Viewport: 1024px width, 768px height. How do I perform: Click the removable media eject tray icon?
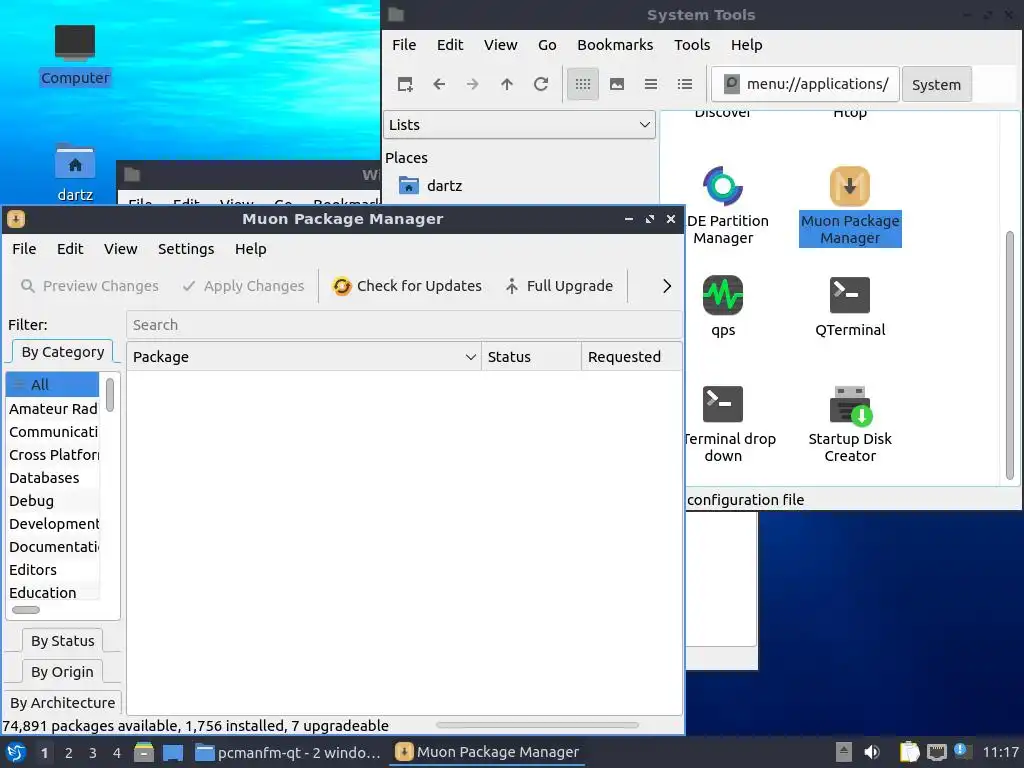point(844,752)
